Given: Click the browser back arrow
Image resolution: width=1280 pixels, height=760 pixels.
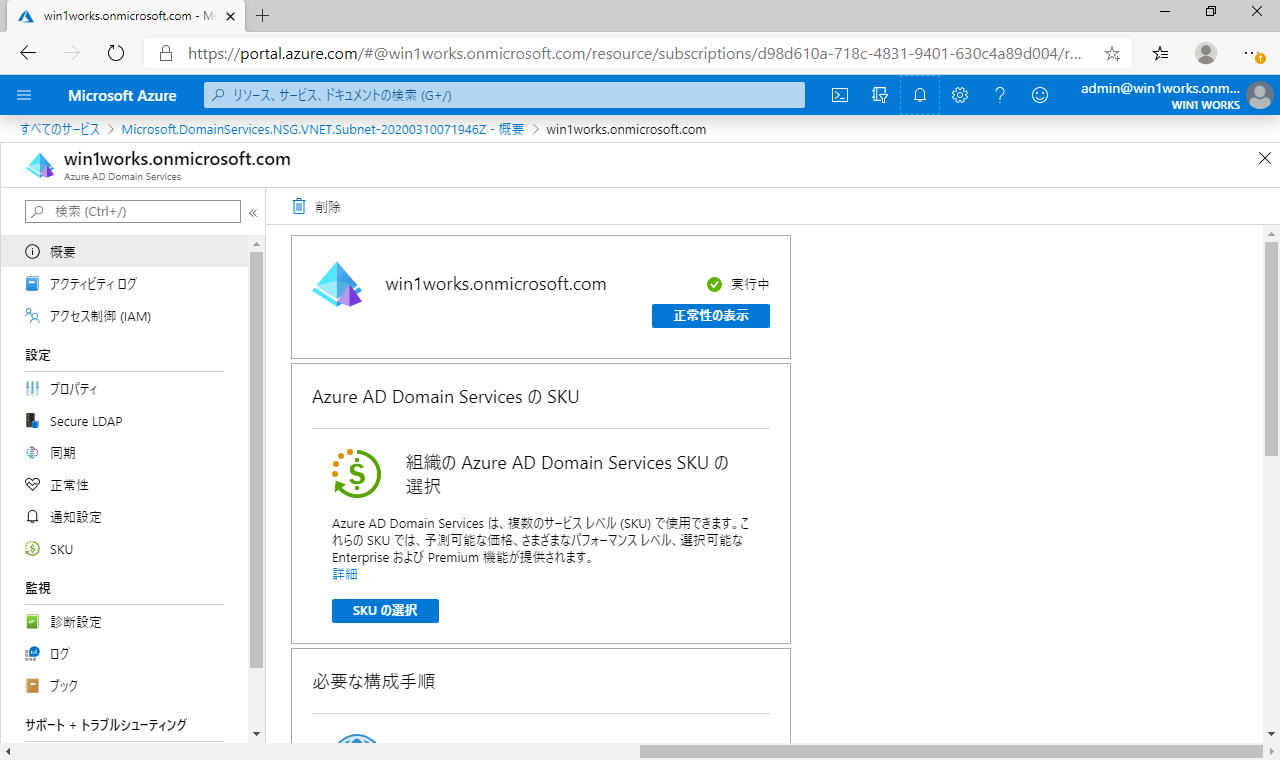Looking at the screenshot, I should (28, 53).
